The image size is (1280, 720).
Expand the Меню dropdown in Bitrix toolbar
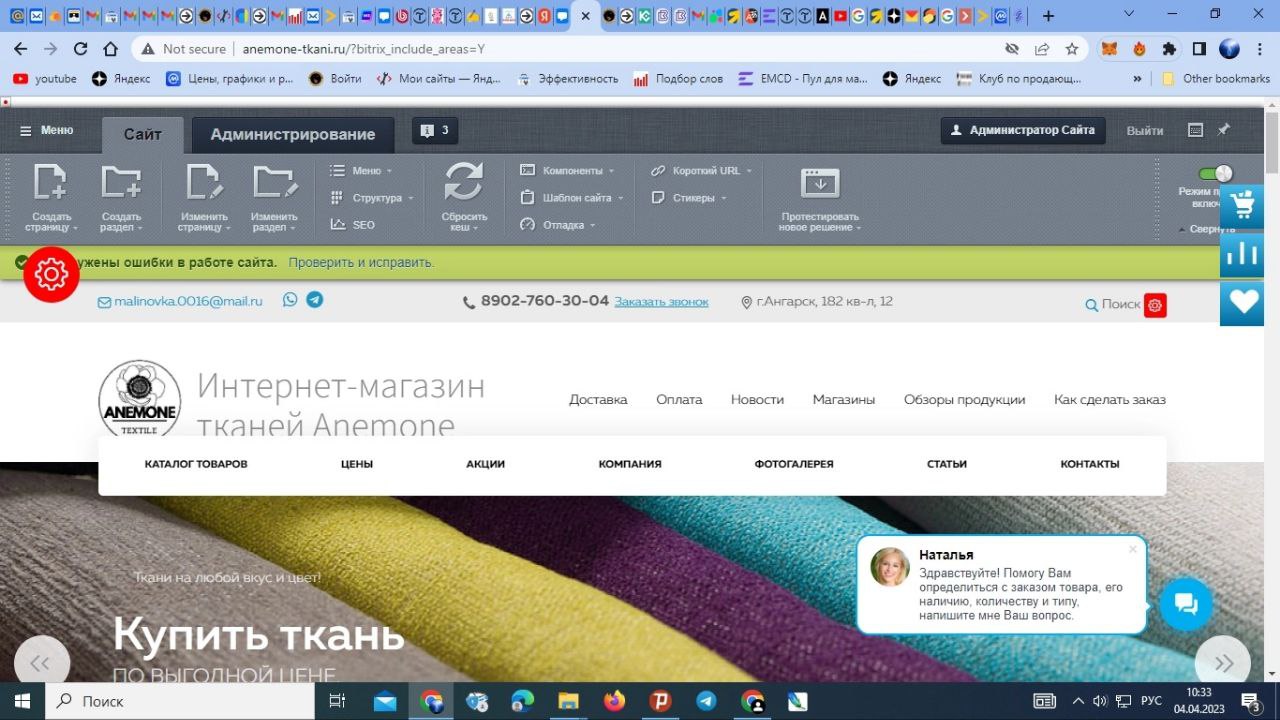pos(361,171)
